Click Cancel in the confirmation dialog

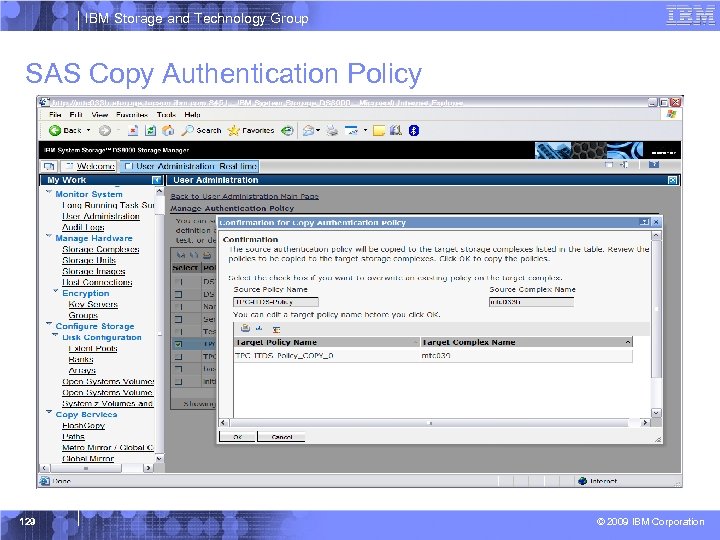point(281,437)
